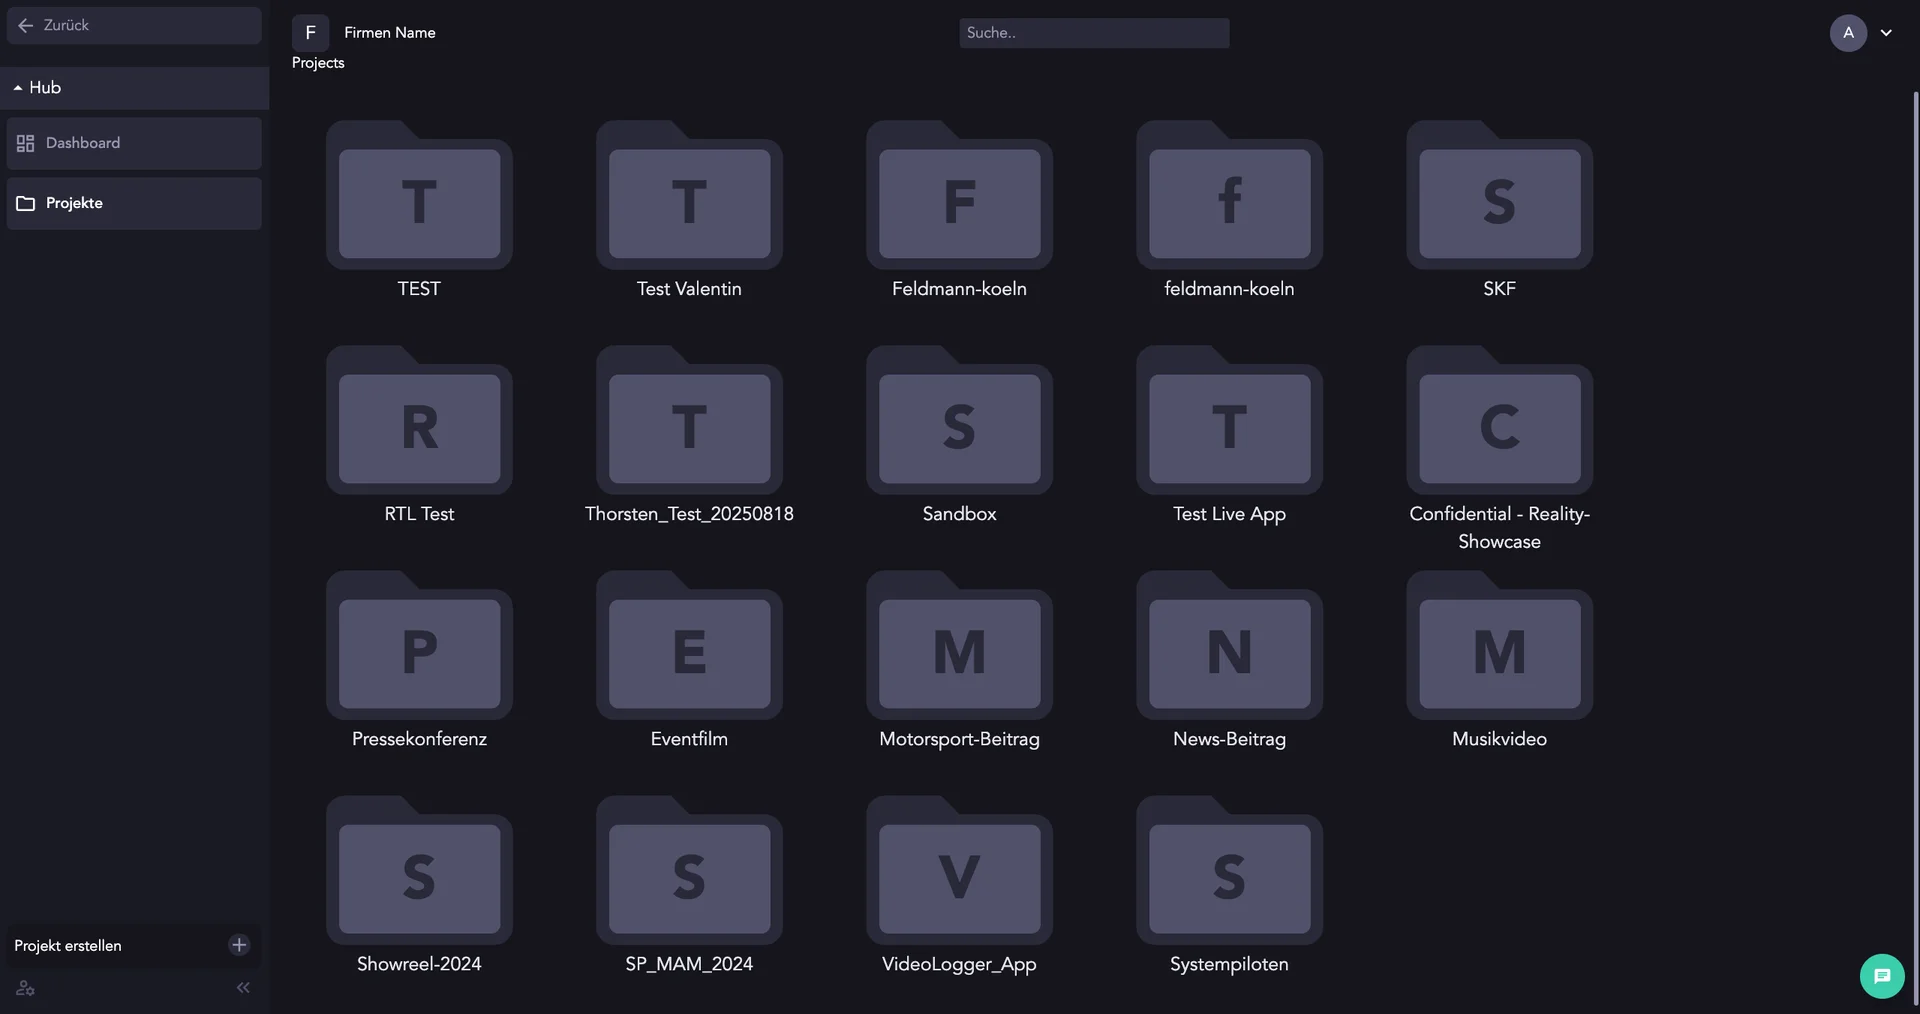Screen dimensions: 1920x1014
Task: Go to Dashboard in sidebar
Action: 134,143
